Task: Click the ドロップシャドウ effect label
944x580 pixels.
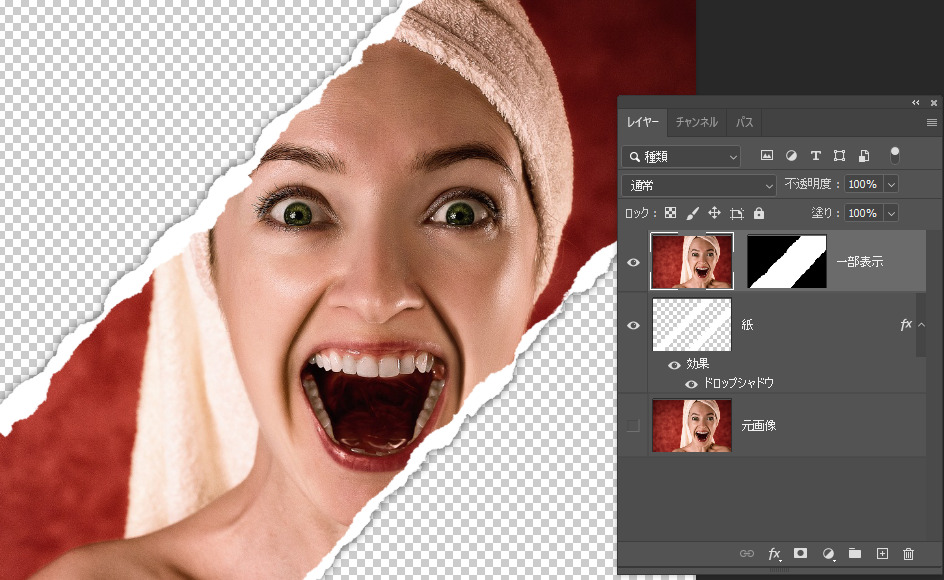Action: (x=738, y=383)
